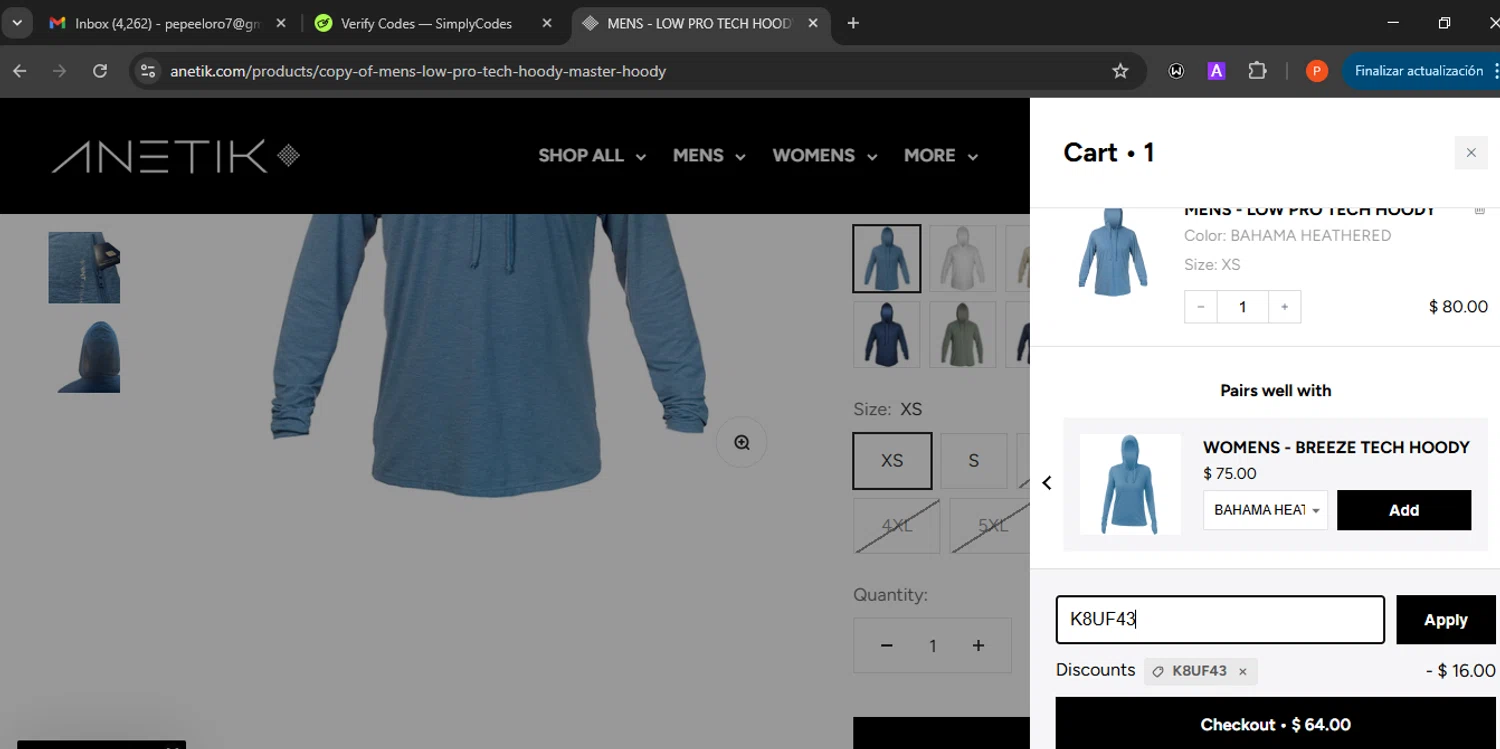Switch to the Gmail Inbox tab
1500x749 pixels.
pos(168,23)
